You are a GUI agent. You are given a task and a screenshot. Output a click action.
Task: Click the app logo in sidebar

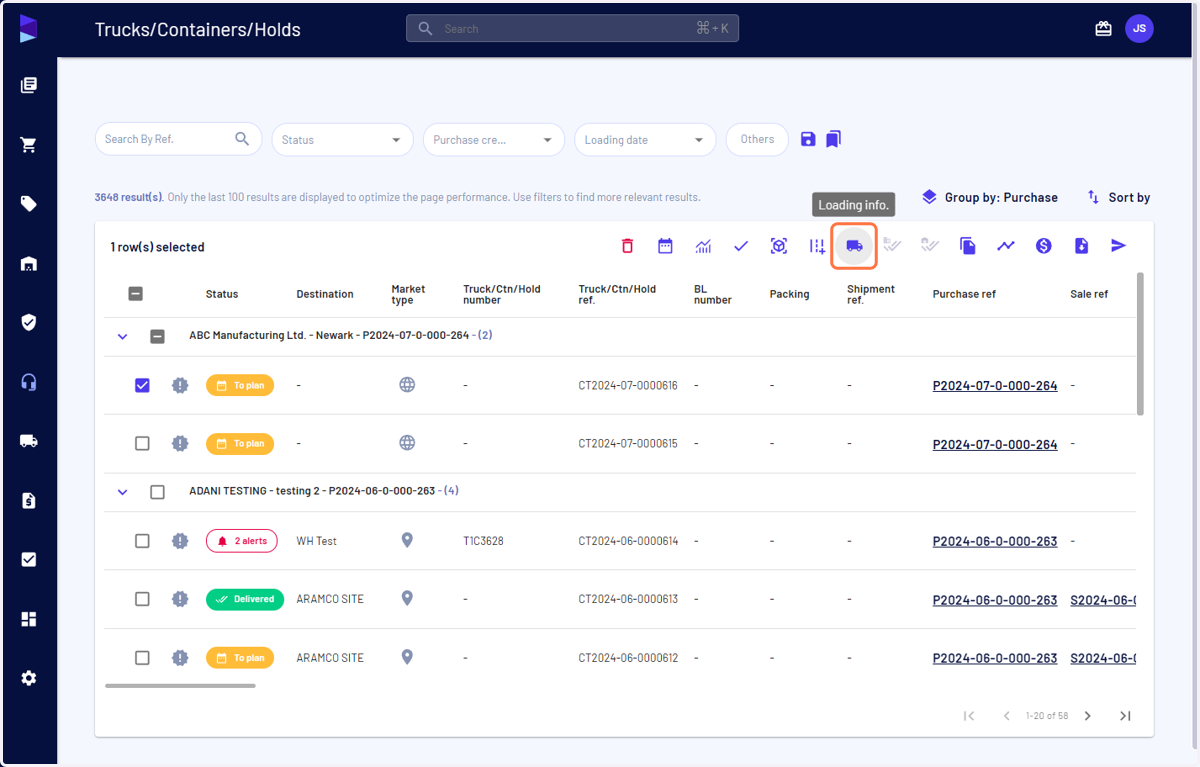pos(28,28)
